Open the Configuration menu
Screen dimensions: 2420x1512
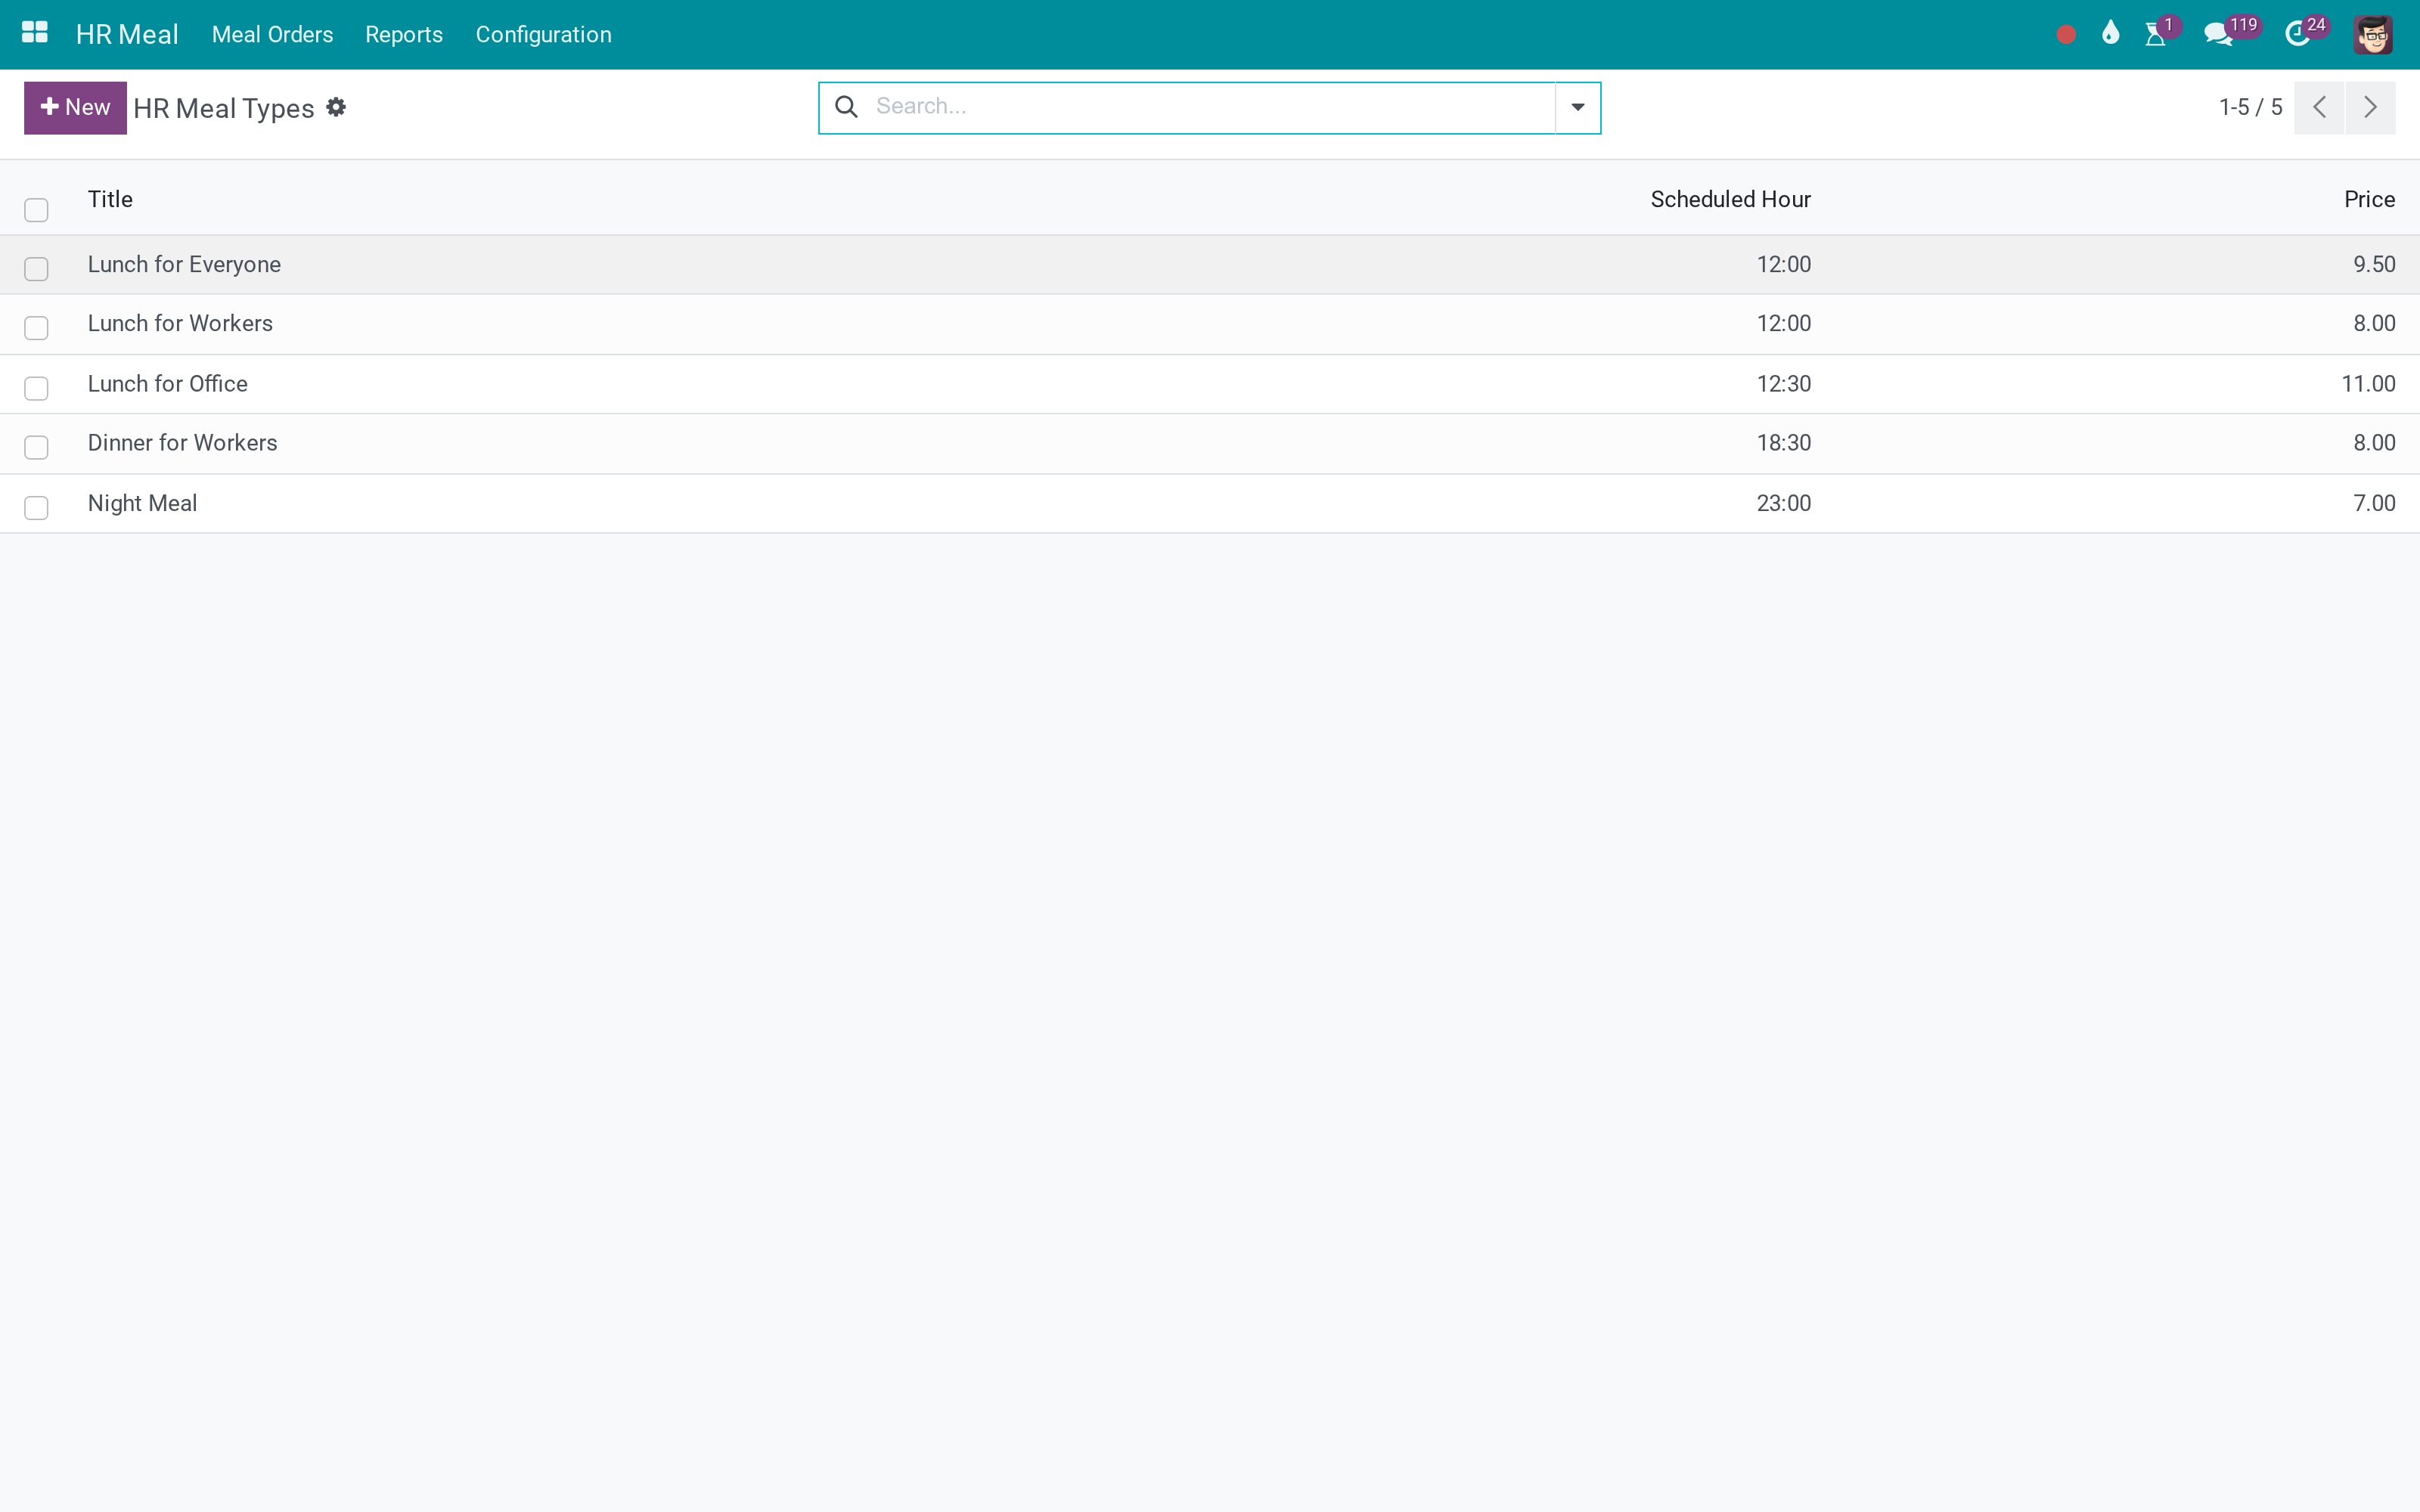coord(543,35)
